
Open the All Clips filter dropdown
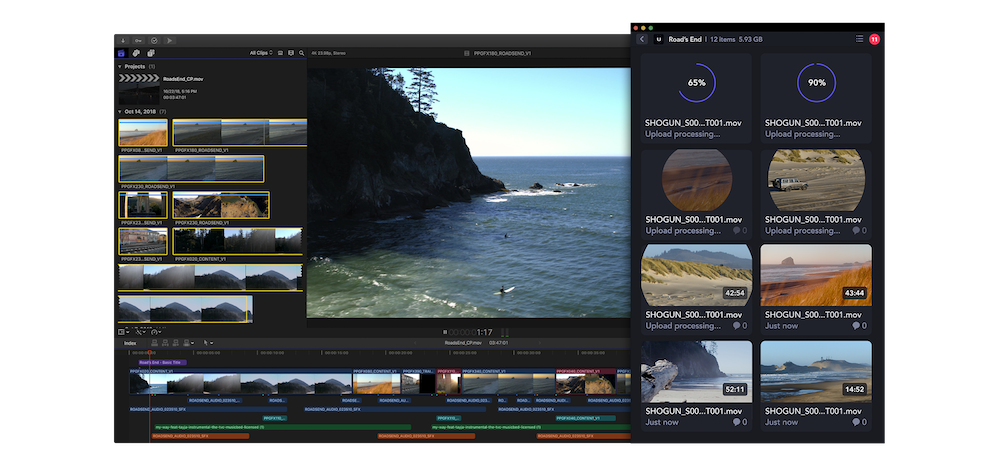click(x=261, y=53)
